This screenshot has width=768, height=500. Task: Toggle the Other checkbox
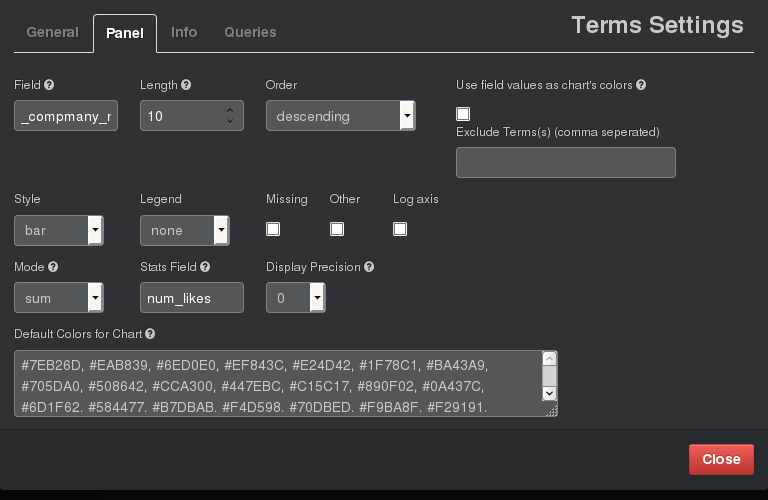pos(336,229)
